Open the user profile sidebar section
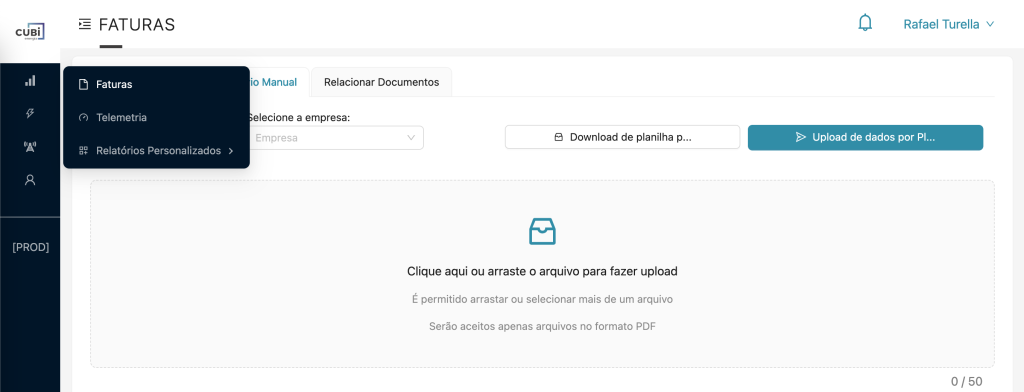This screenshot has height=392, width=1024. click(x=30, y=180)
